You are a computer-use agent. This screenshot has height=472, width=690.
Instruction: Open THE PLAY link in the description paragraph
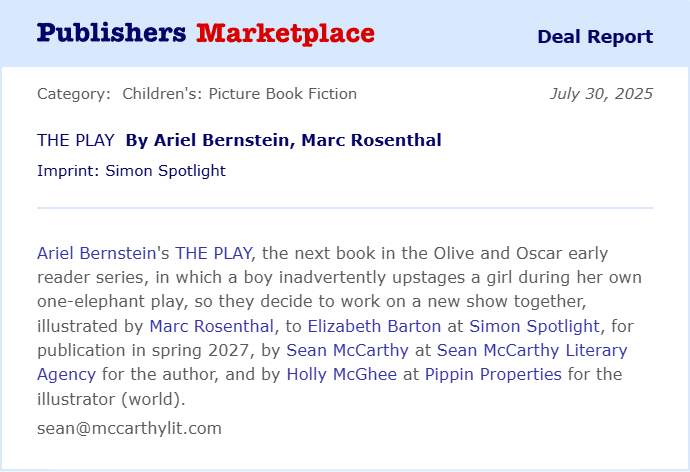coord(213,253)
